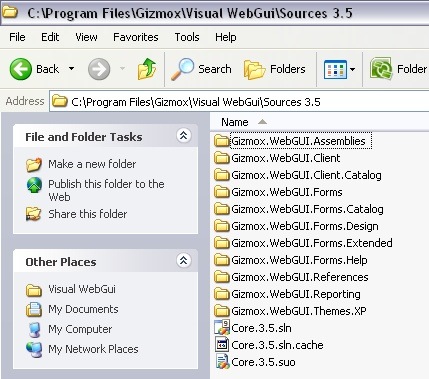
Task: Open My Network Places link
Action: [x=93, y=349]
